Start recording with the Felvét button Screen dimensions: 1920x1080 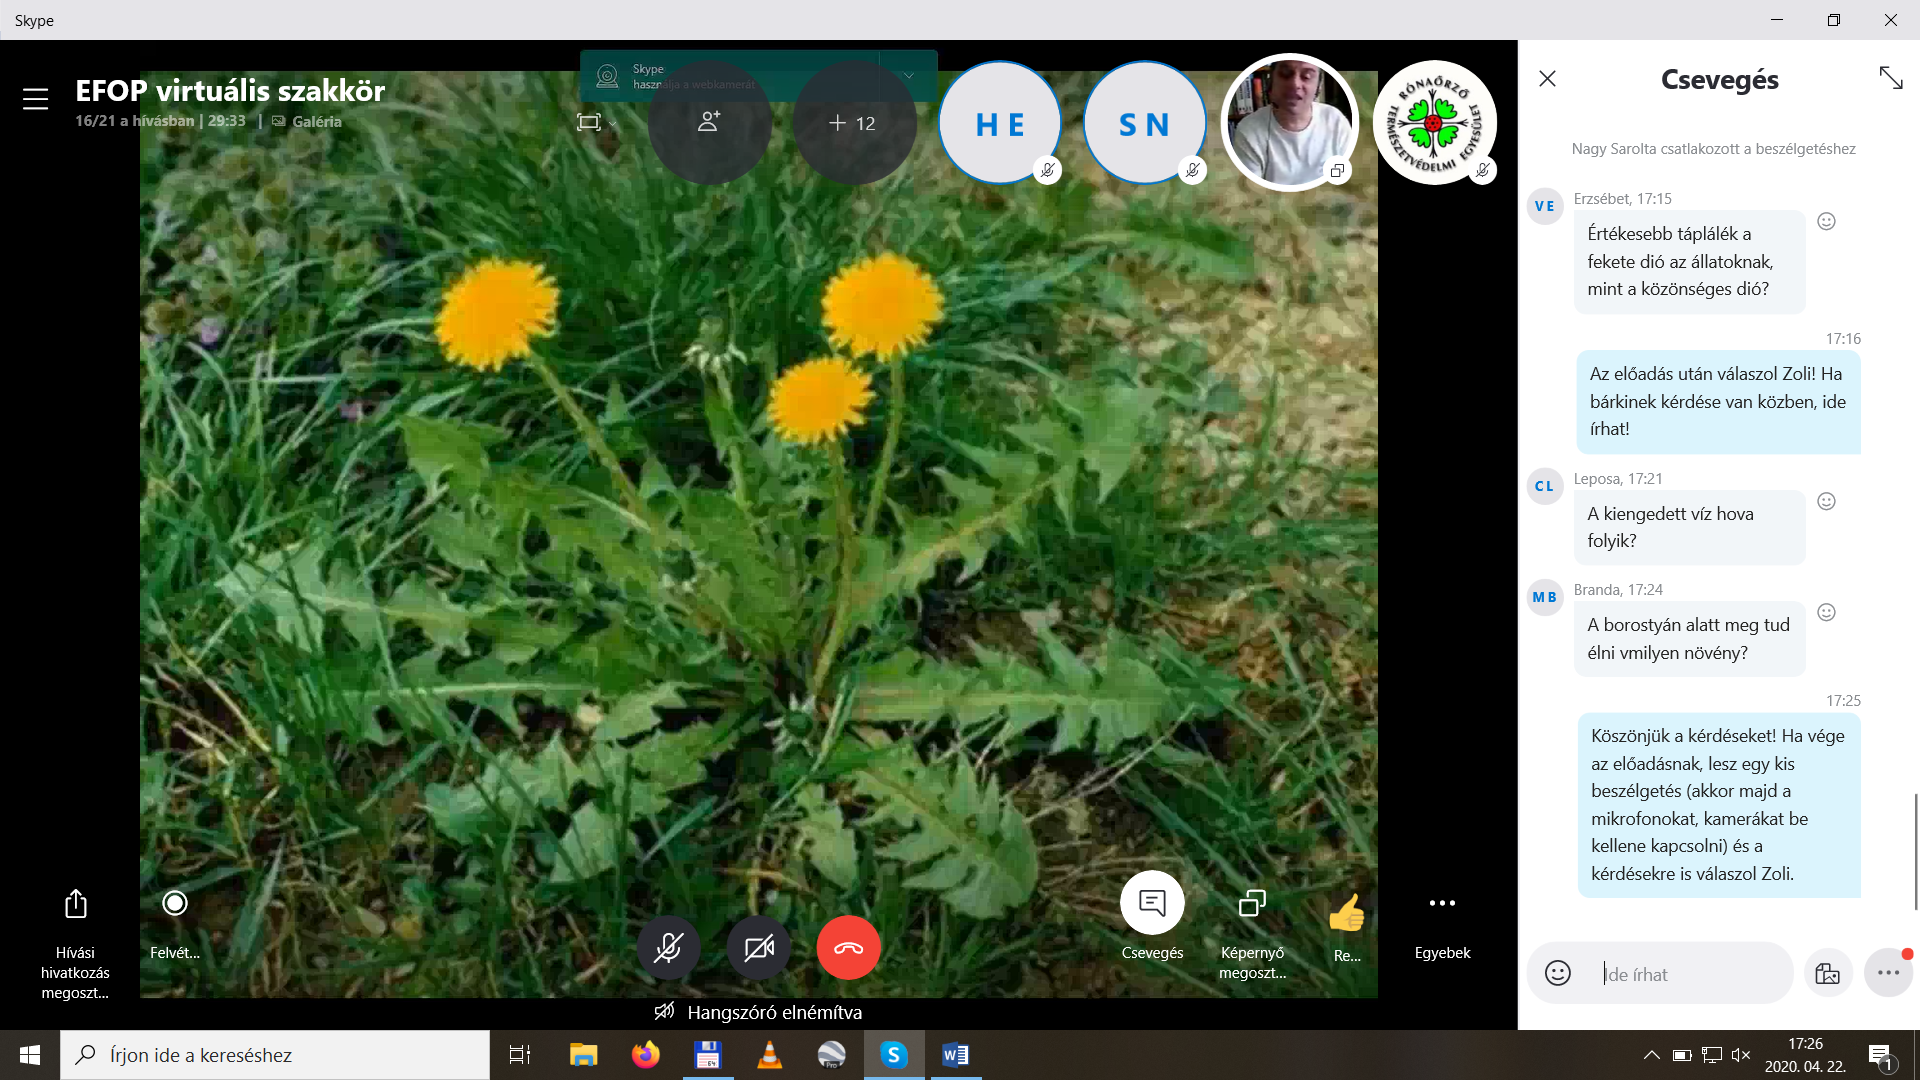(175, 924)
